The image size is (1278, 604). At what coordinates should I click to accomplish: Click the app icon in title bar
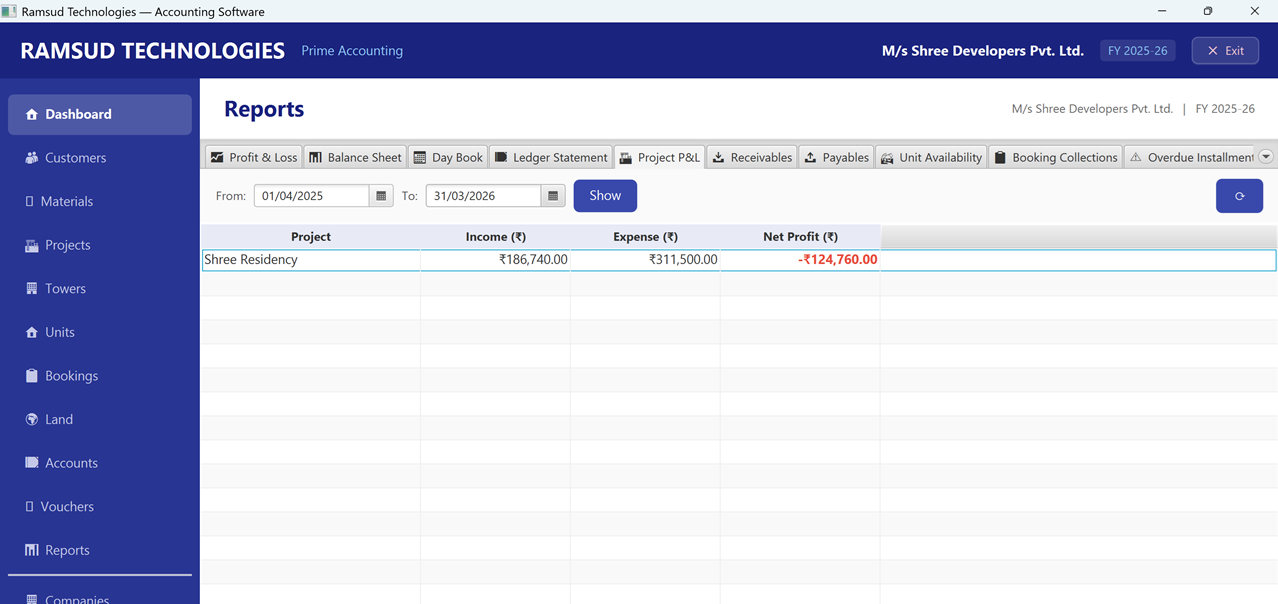[x=9, y=11]
